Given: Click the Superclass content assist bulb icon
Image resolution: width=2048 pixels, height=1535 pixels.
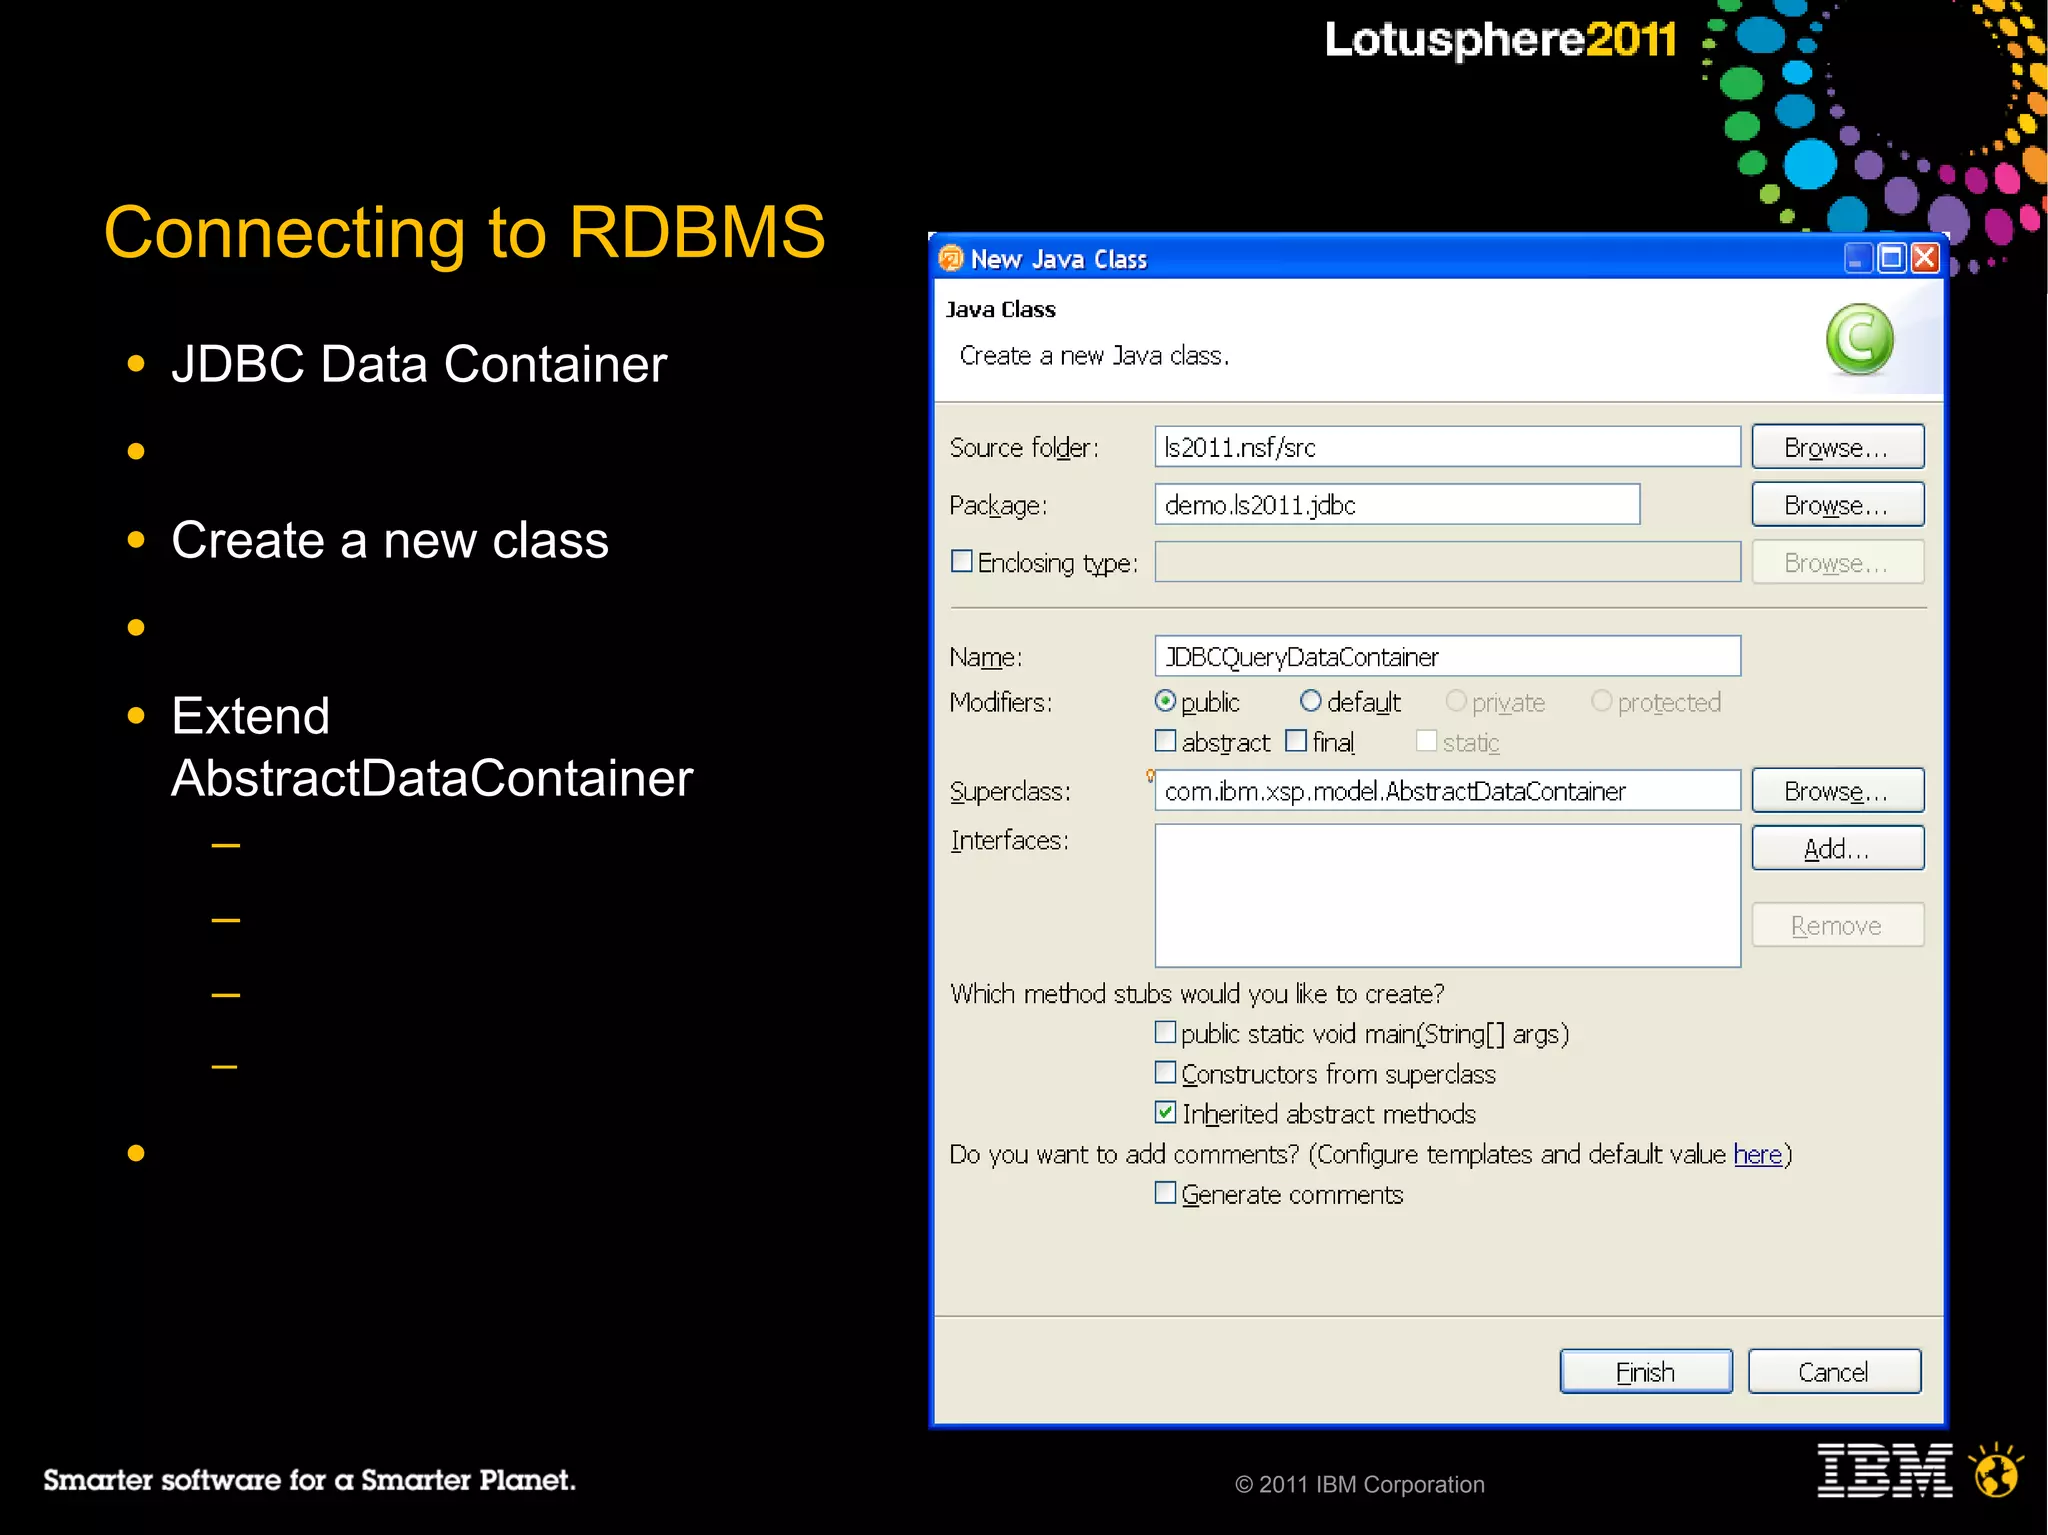Looking at the screenshot, I should [1150, 775].
